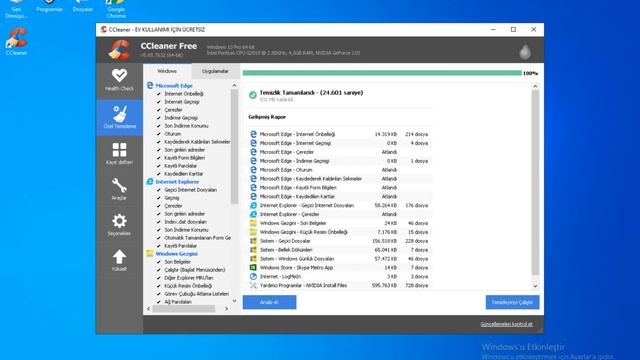Click icon of Internet - LogMeIn row
The image size is (640, 360).
coord(253,276)
